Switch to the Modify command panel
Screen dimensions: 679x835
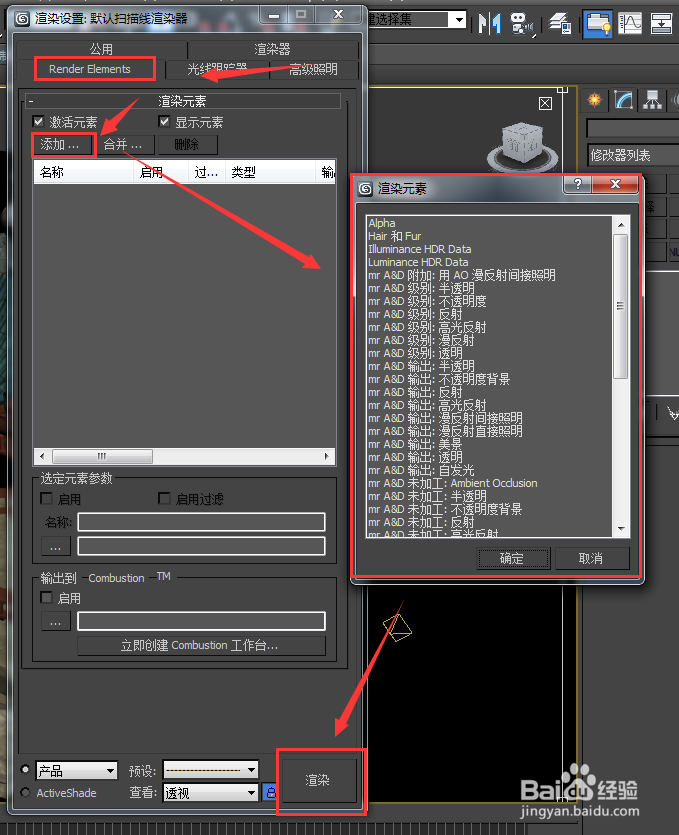(624, 100)
